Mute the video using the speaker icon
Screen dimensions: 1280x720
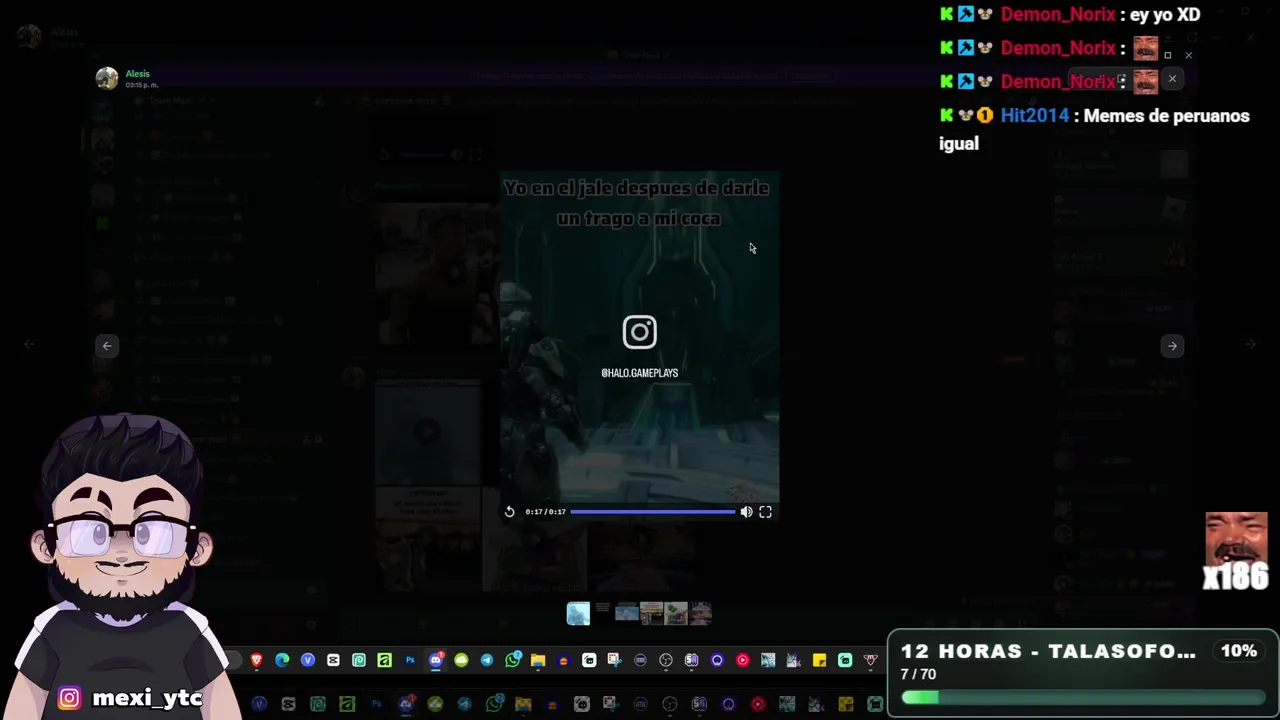tap(746, 512)
